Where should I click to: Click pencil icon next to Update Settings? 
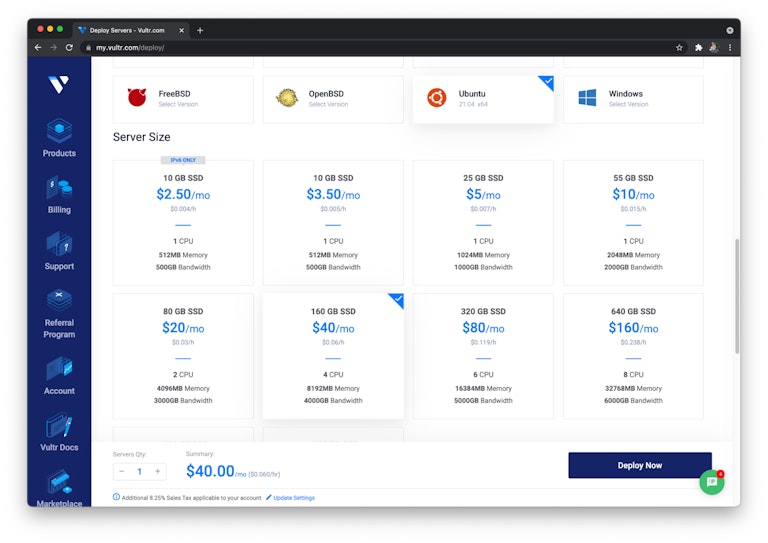[268, 497]
